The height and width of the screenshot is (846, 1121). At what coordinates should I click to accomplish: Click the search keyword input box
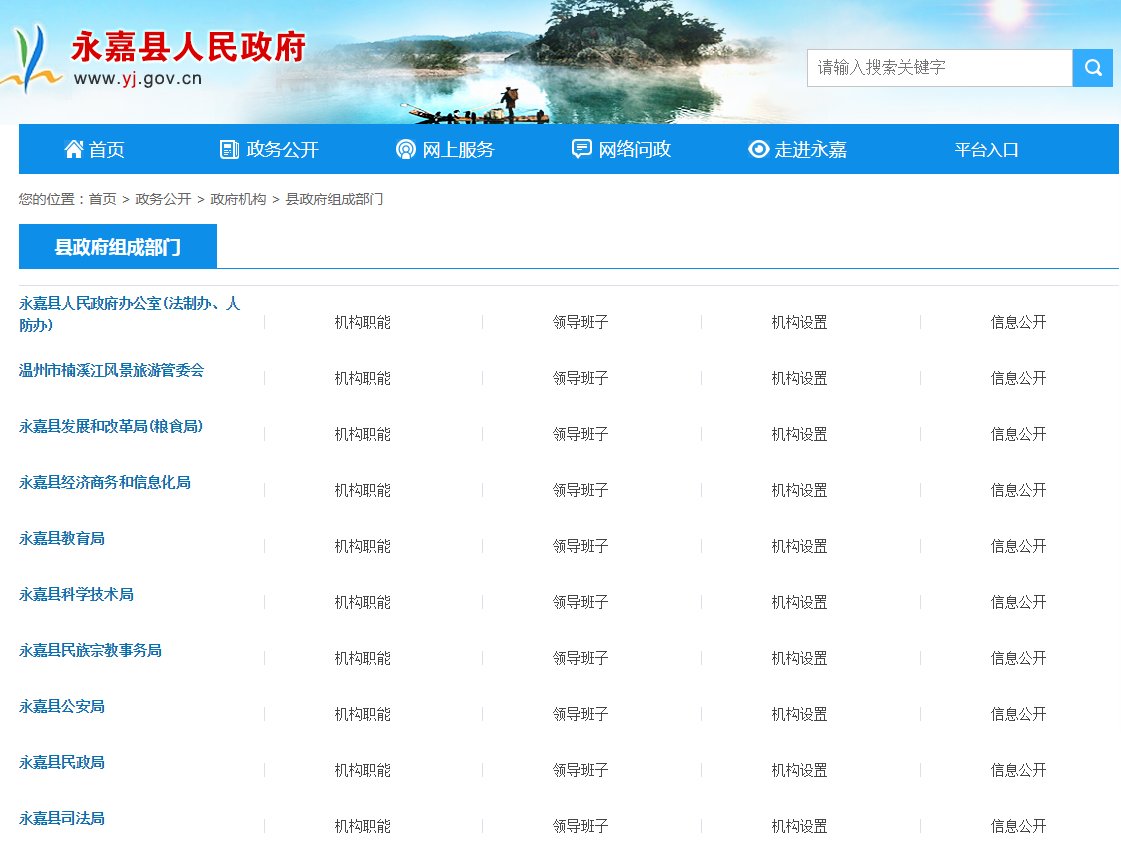938,67
